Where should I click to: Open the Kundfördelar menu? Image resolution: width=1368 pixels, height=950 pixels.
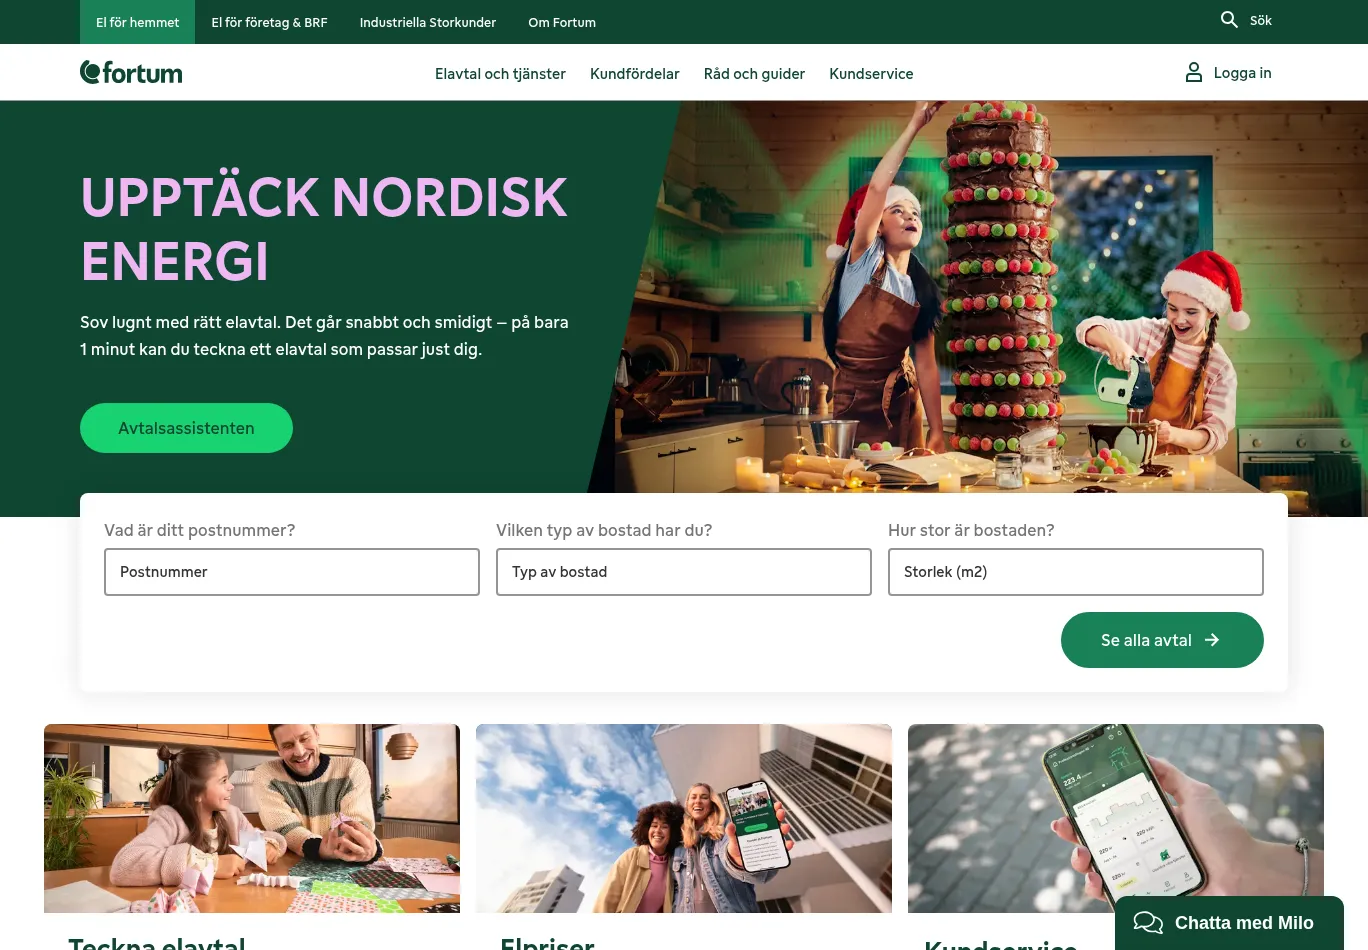(x=635, y=73)
